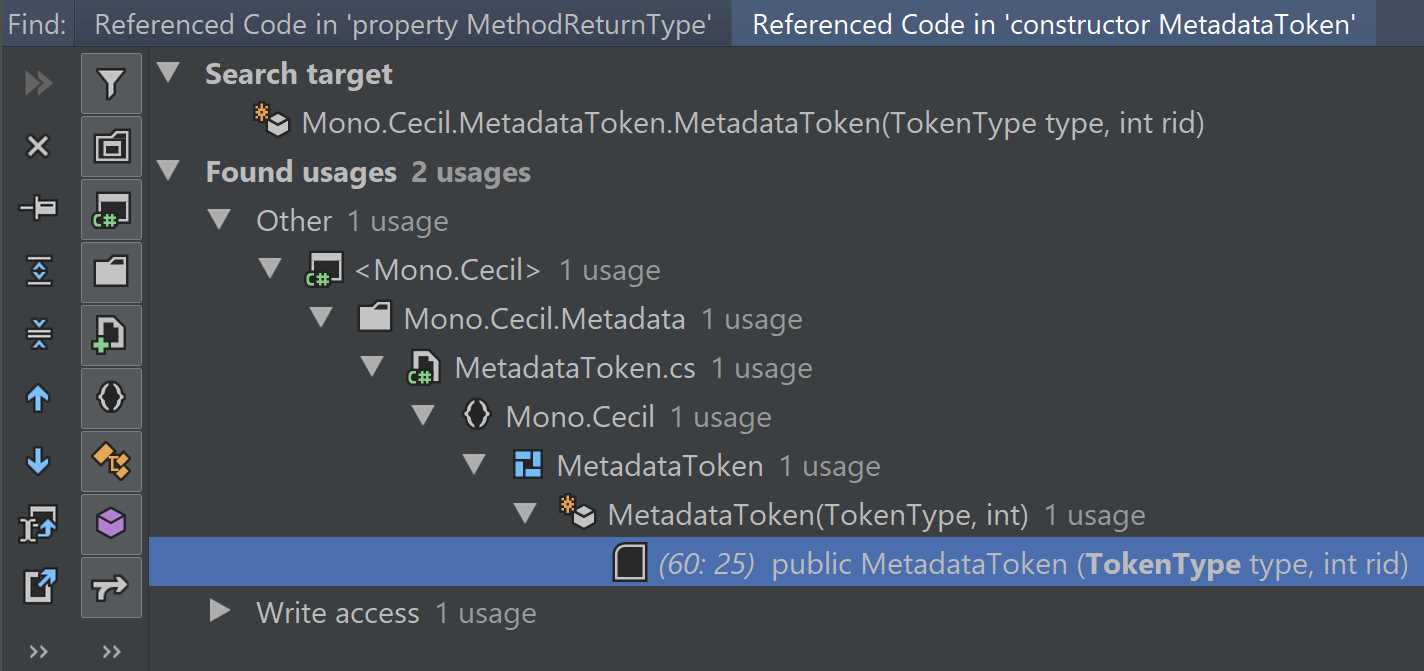Click the Mono.Cecil.Metadata folder item
1424x671 pixels.
click(x=545, y=319)
